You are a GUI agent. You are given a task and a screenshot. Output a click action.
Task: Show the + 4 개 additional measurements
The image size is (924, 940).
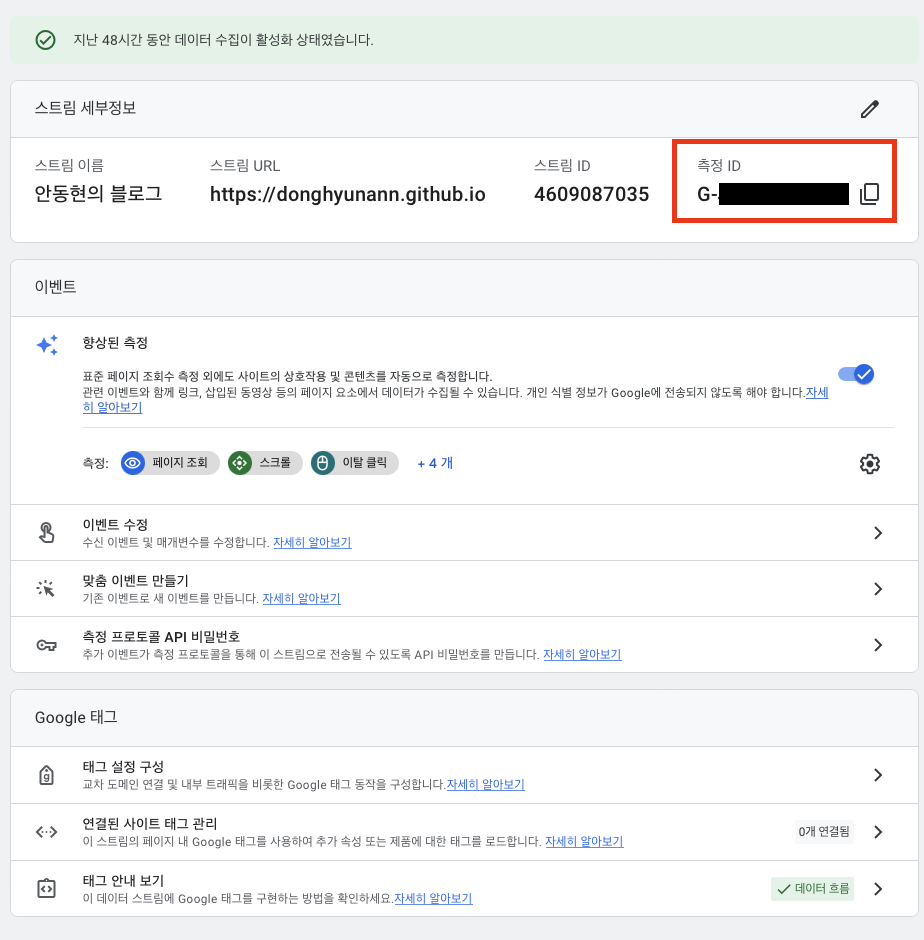click(x=435, y=463)
